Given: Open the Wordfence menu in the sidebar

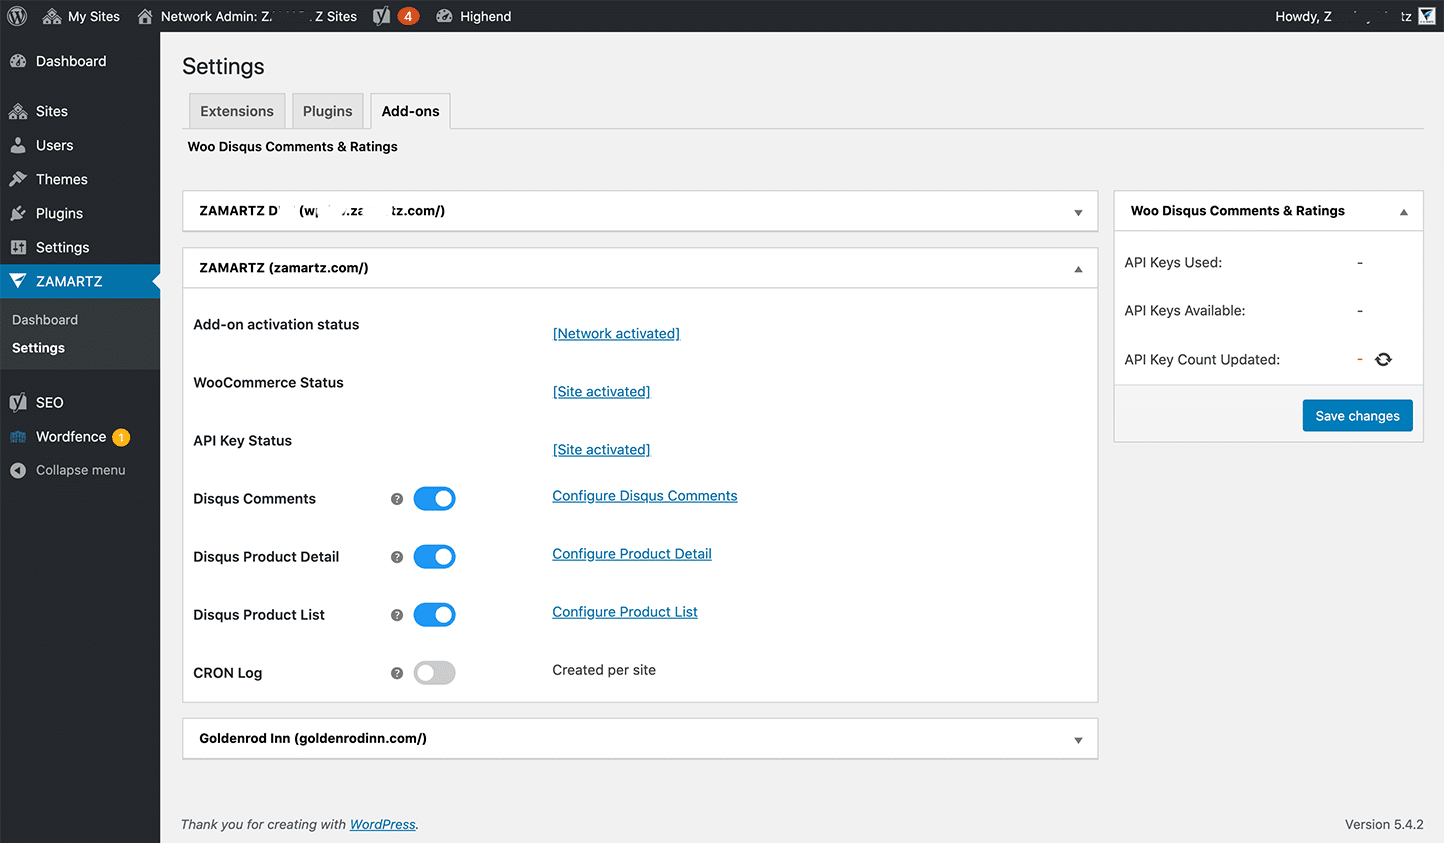Looking at the screenshot, I should coord(70,436).
